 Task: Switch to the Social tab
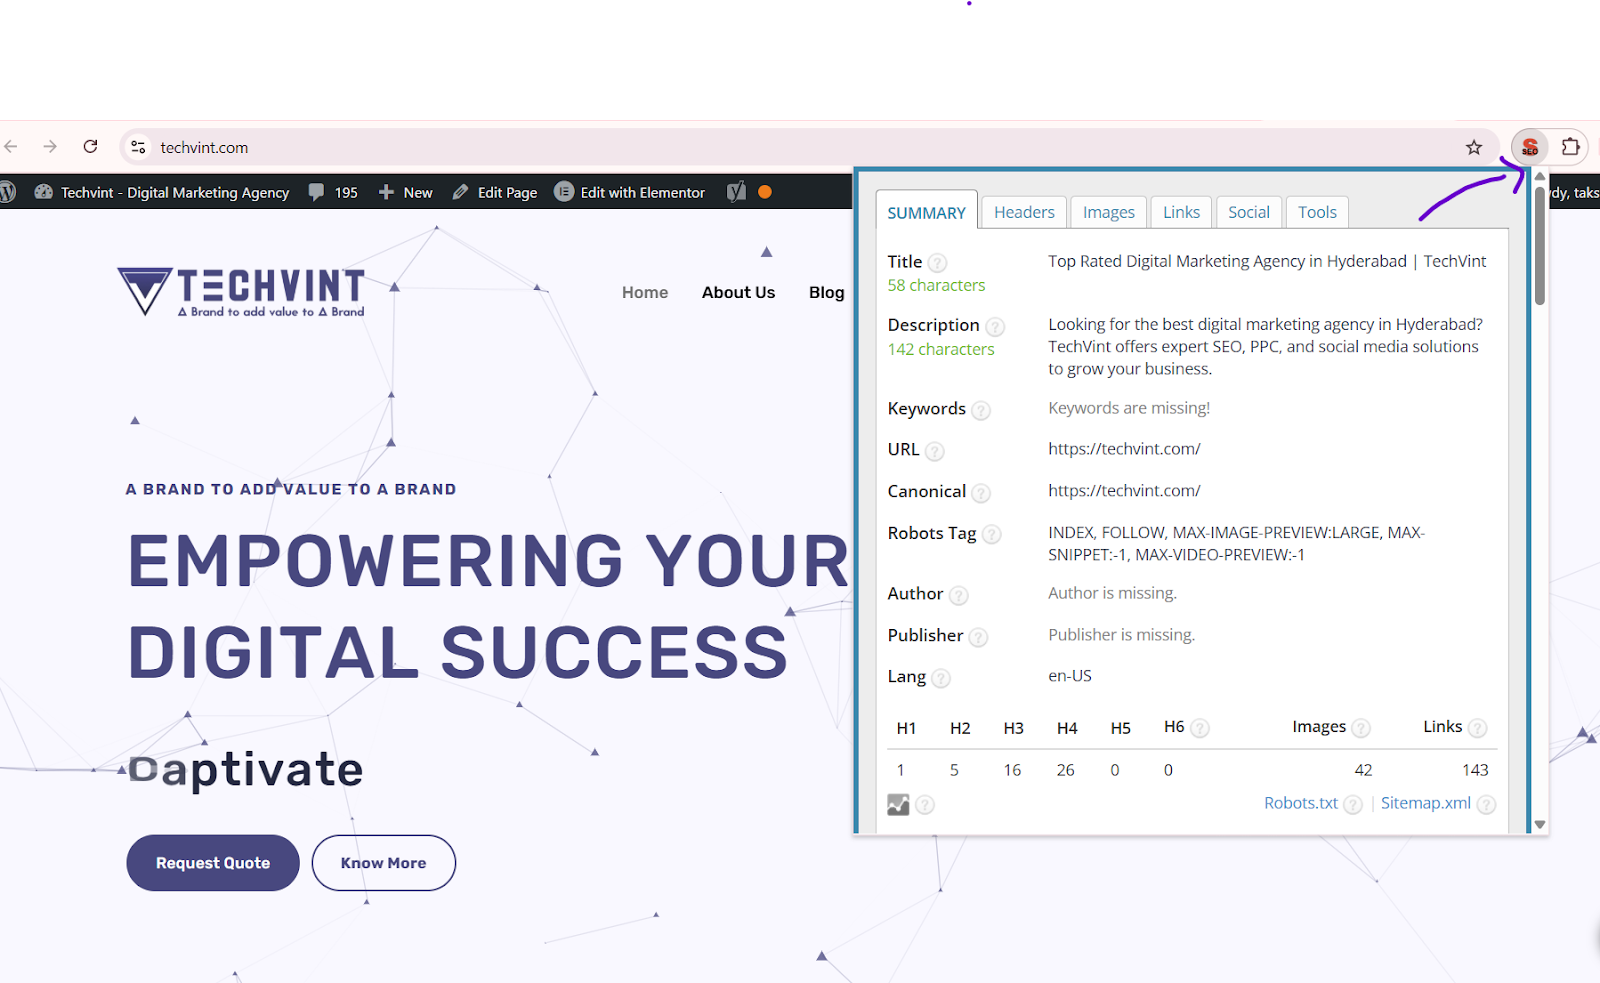[x=1249, y=212]
